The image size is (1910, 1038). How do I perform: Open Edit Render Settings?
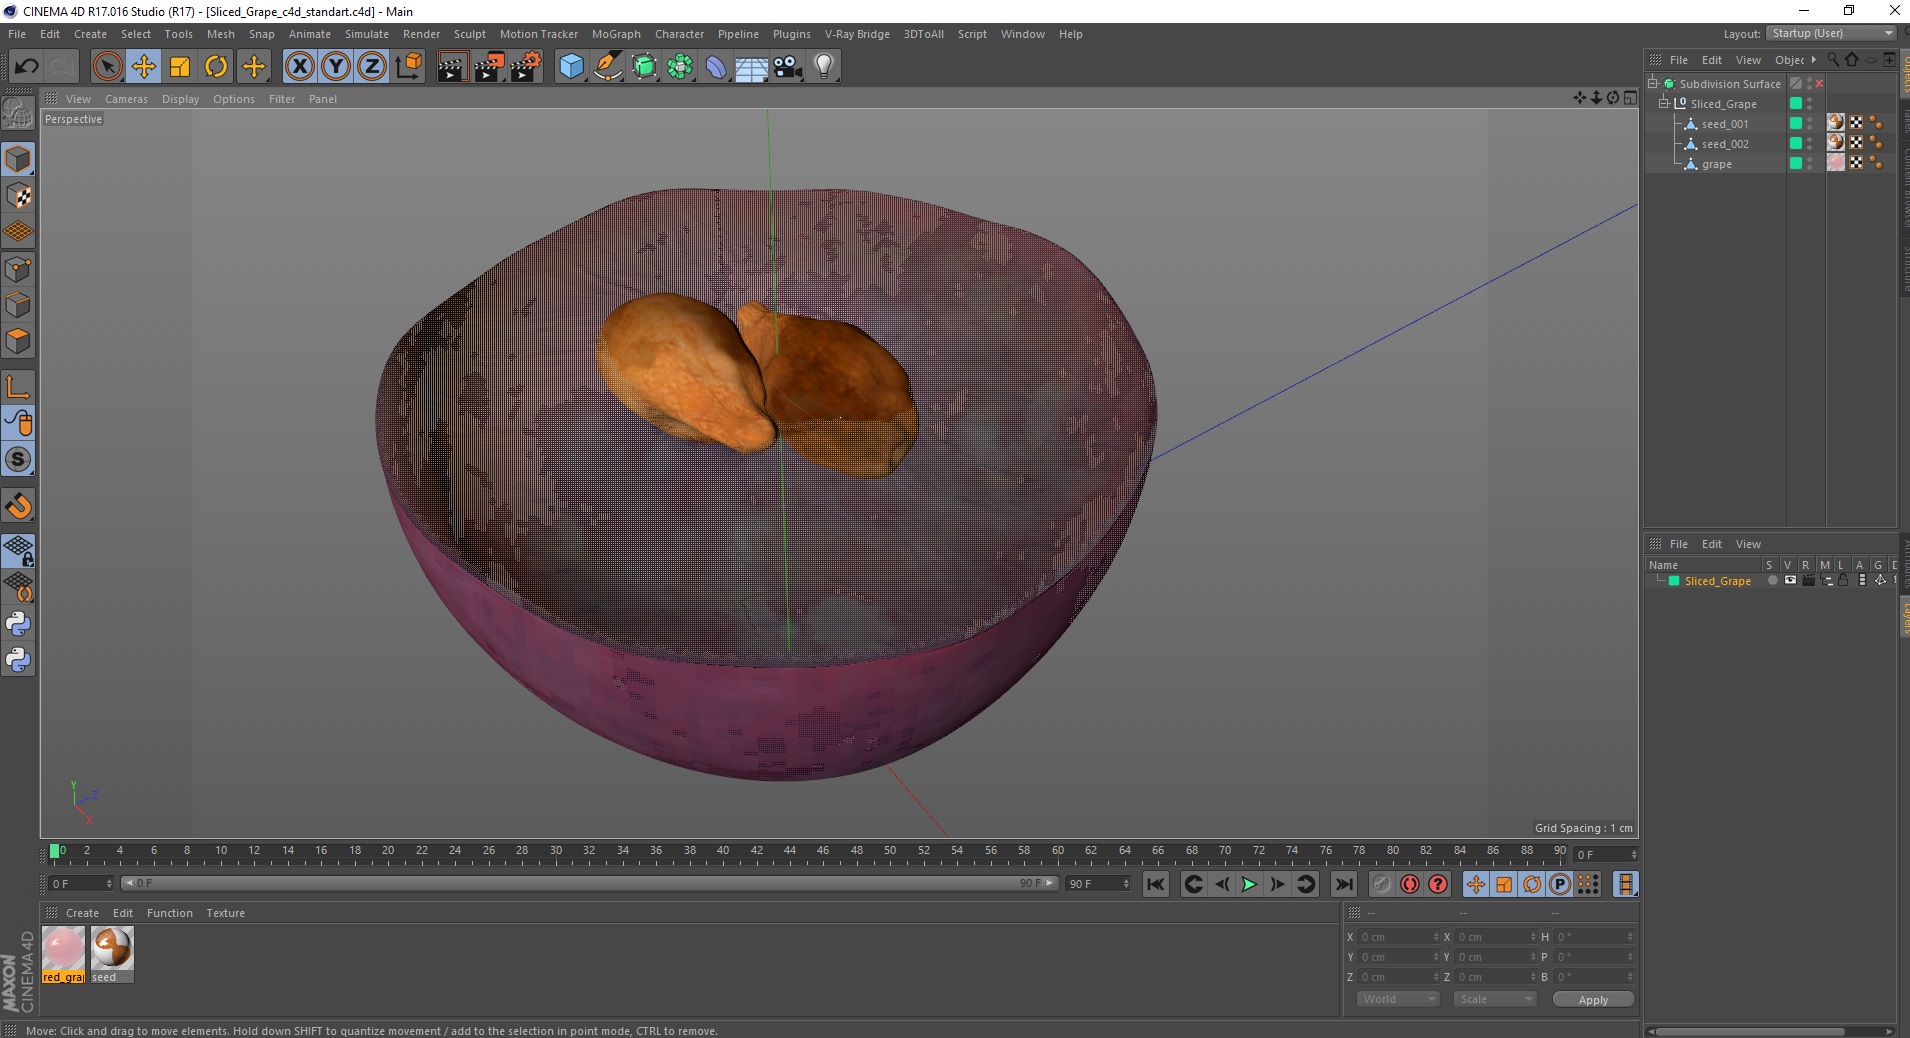526,67
